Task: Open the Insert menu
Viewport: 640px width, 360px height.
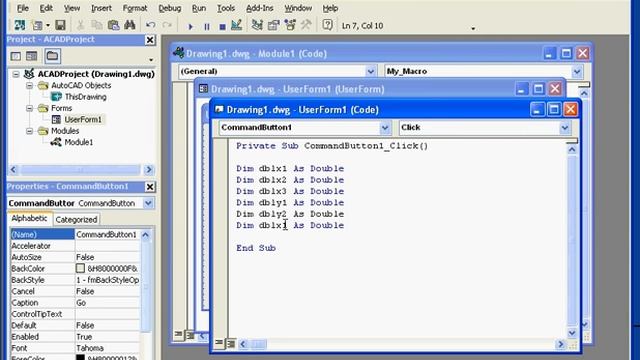Action: click(101, 8)
